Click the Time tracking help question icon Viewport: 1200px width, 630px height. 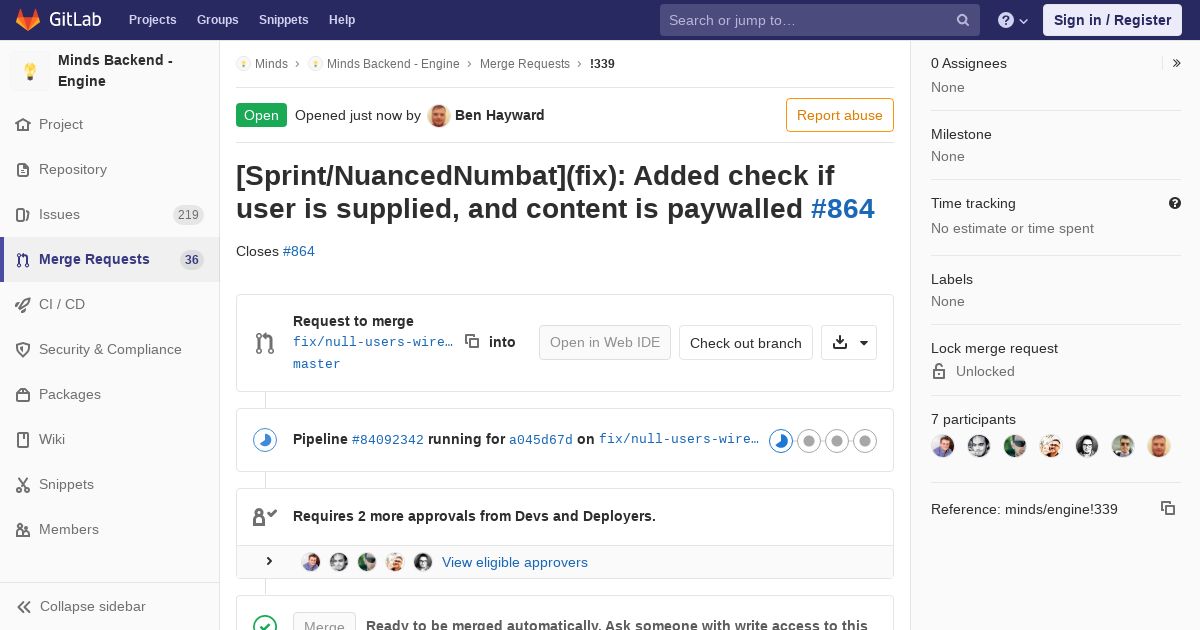click(1175, 203)
